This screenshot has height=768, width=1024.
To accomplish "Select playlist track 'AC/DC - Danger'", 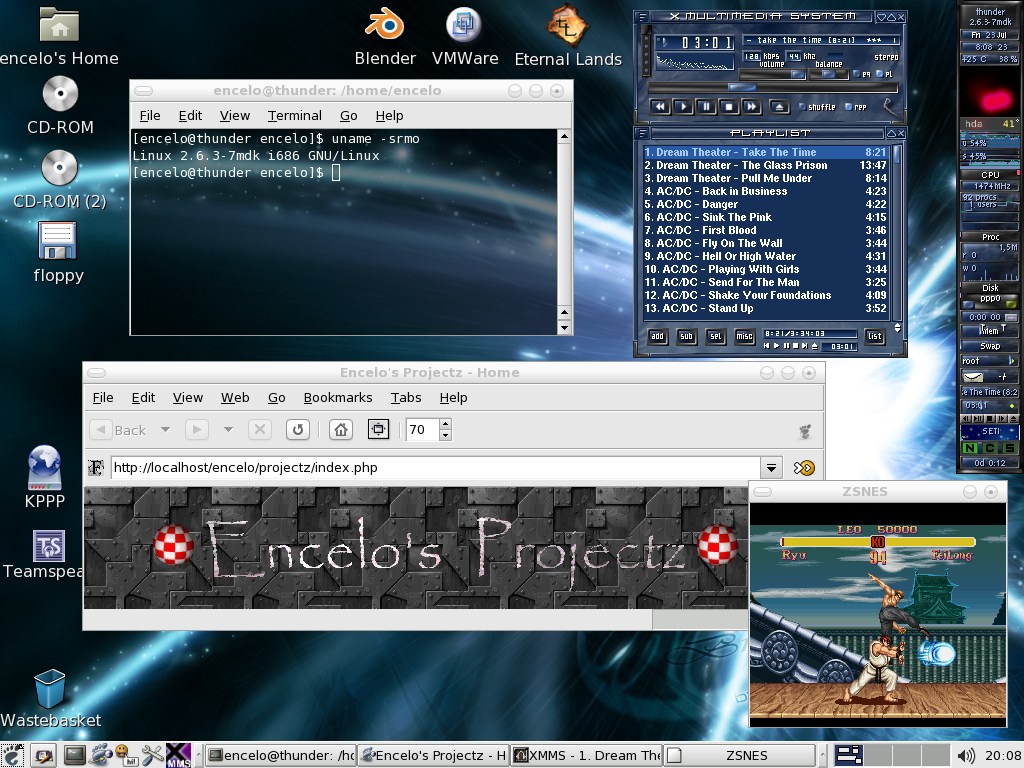I will (x=765, y=204).
